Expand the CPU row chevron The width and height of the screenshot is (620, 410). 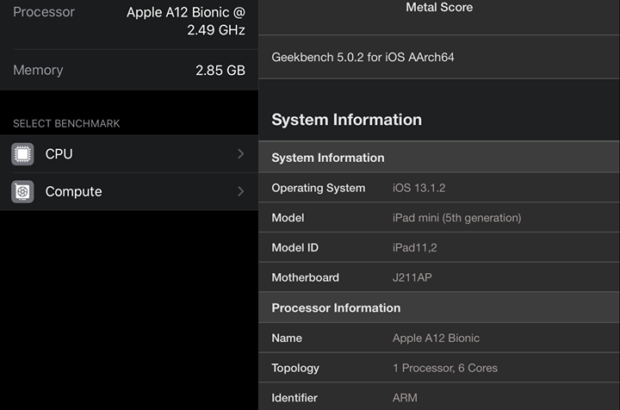241,154
